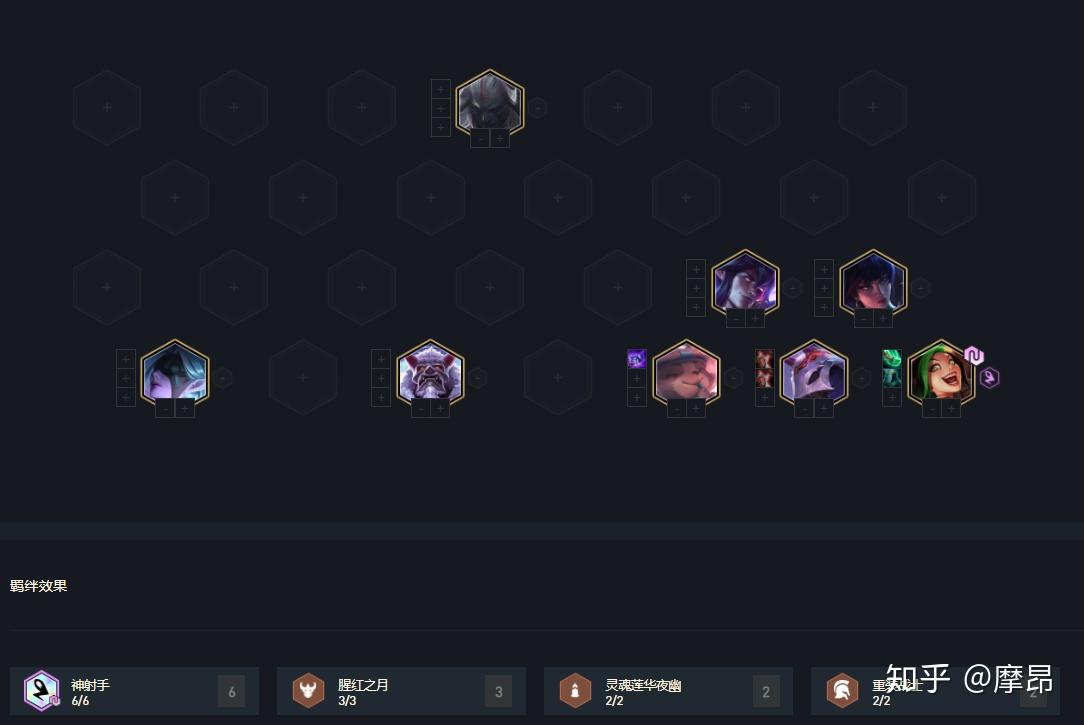
Task: Open the third item slot beside Jhin
Action: (765, 397)
